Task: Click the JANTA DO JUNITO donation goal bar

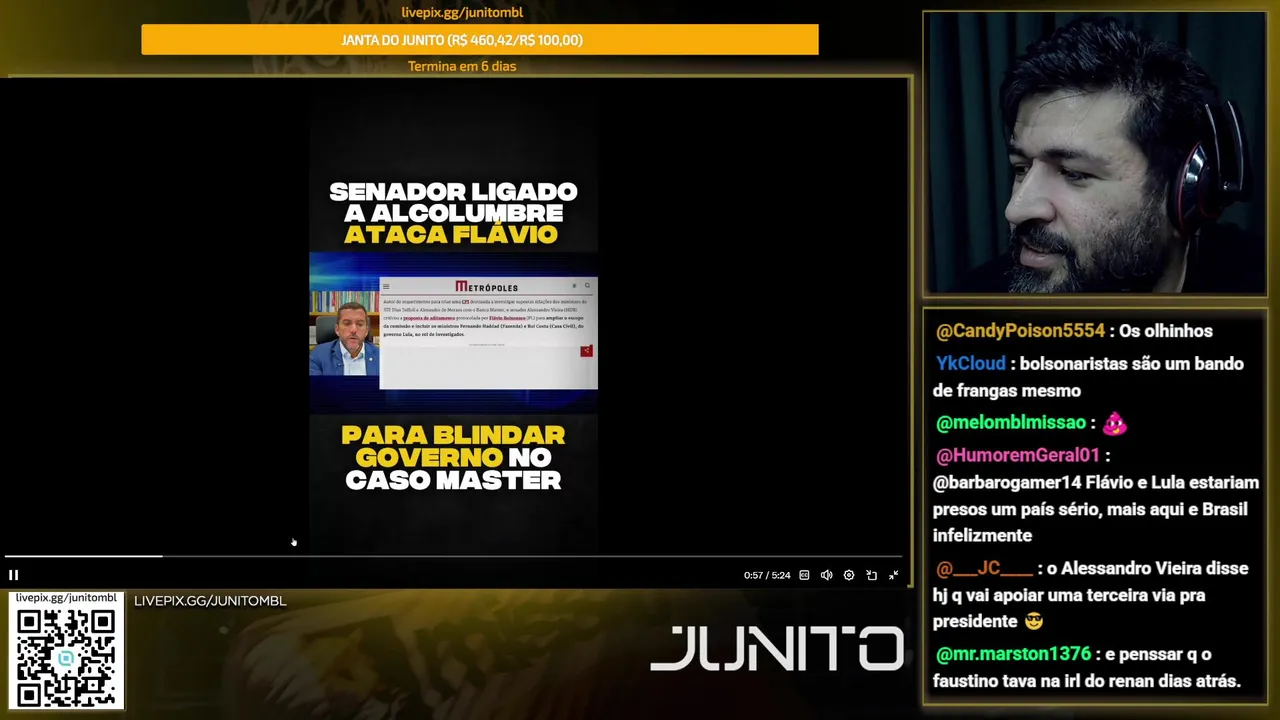Action: [480, 40]
